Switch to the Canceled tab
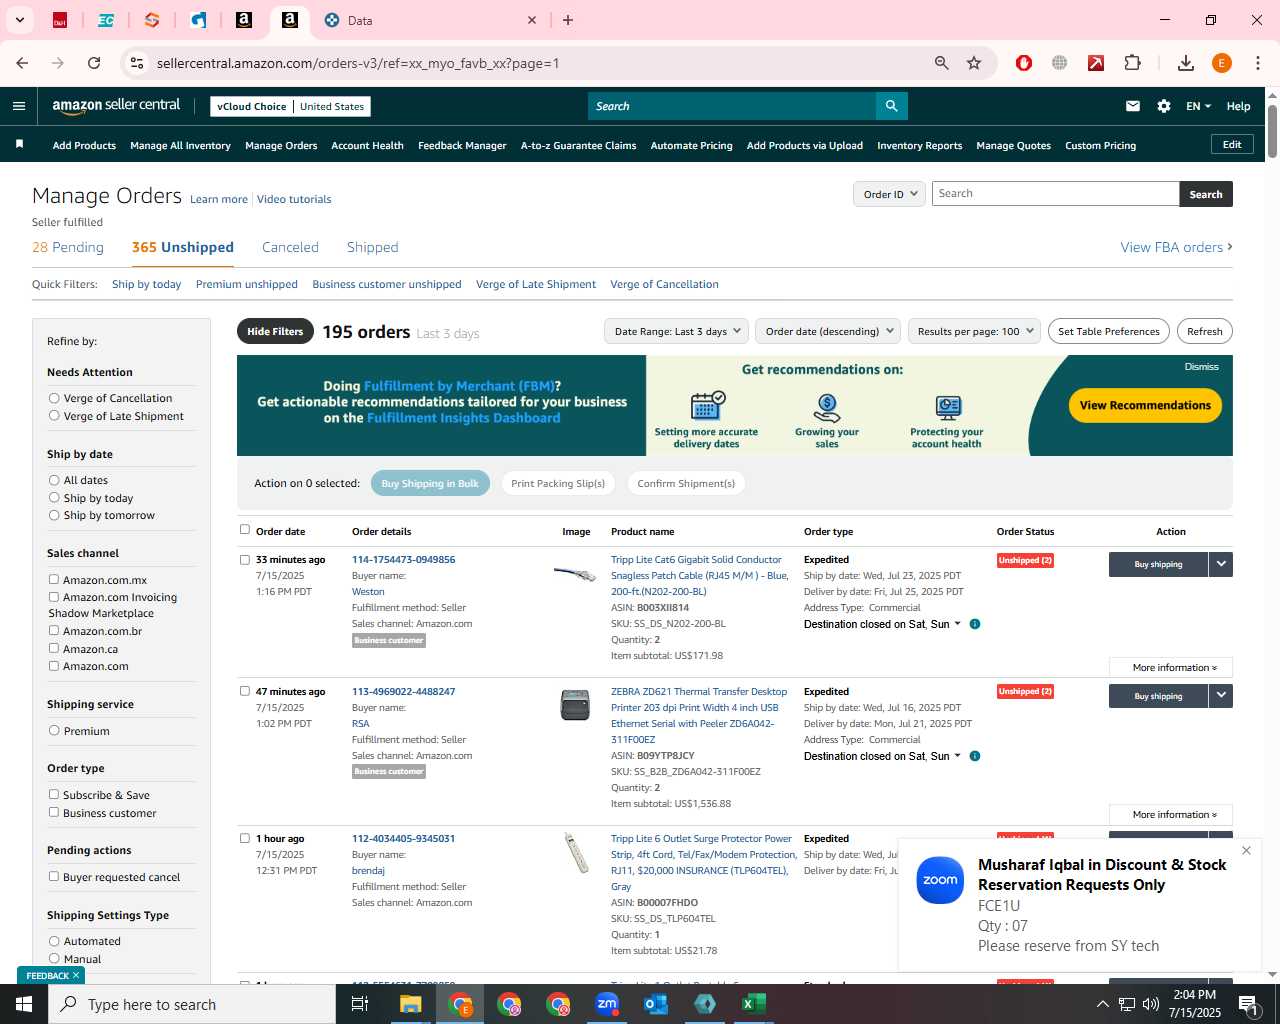Screen dimensions: 1280x1024 tap(290, 247)
